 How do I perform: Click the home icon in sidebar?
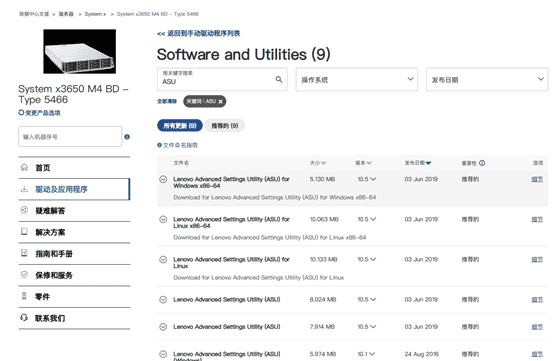point(24,167)
